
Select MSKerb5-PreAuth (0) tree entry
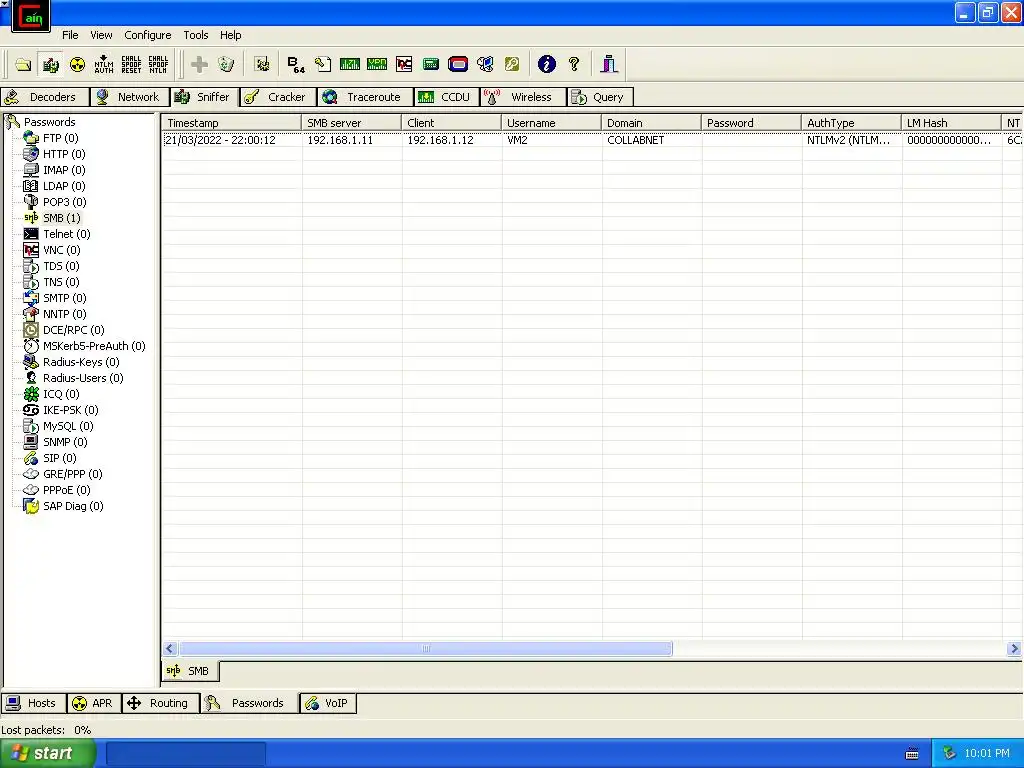[94, 346]
